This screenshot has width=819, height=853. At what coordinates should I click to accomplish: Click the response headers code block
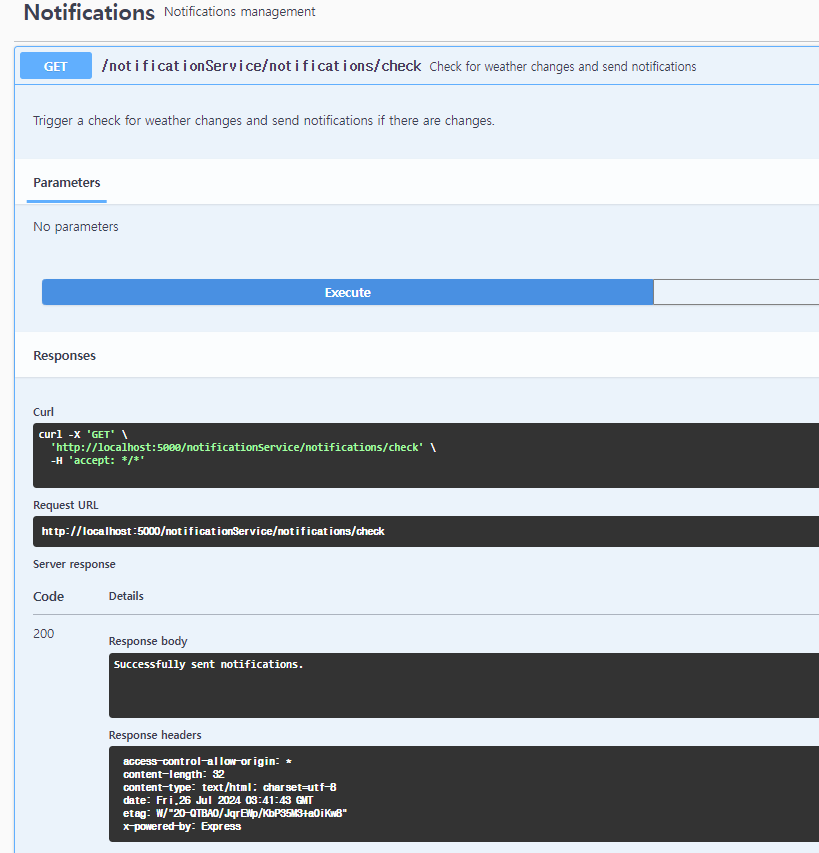tap(464, 794)
